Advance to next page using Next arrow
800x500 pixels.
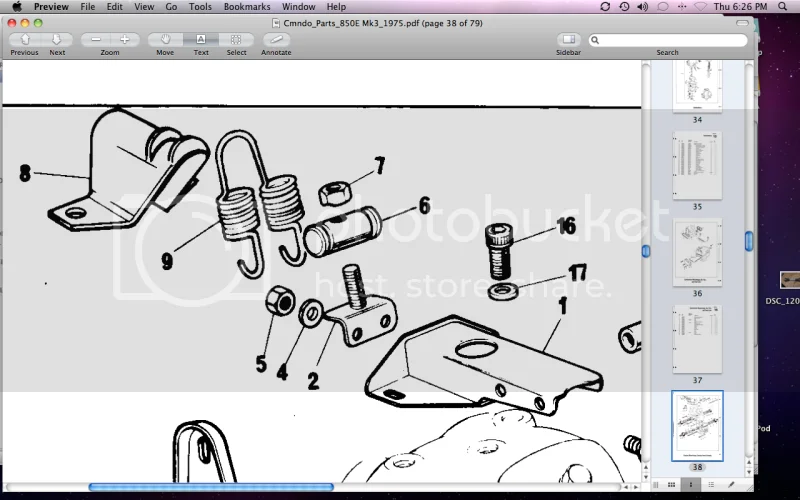coord(55,40)
